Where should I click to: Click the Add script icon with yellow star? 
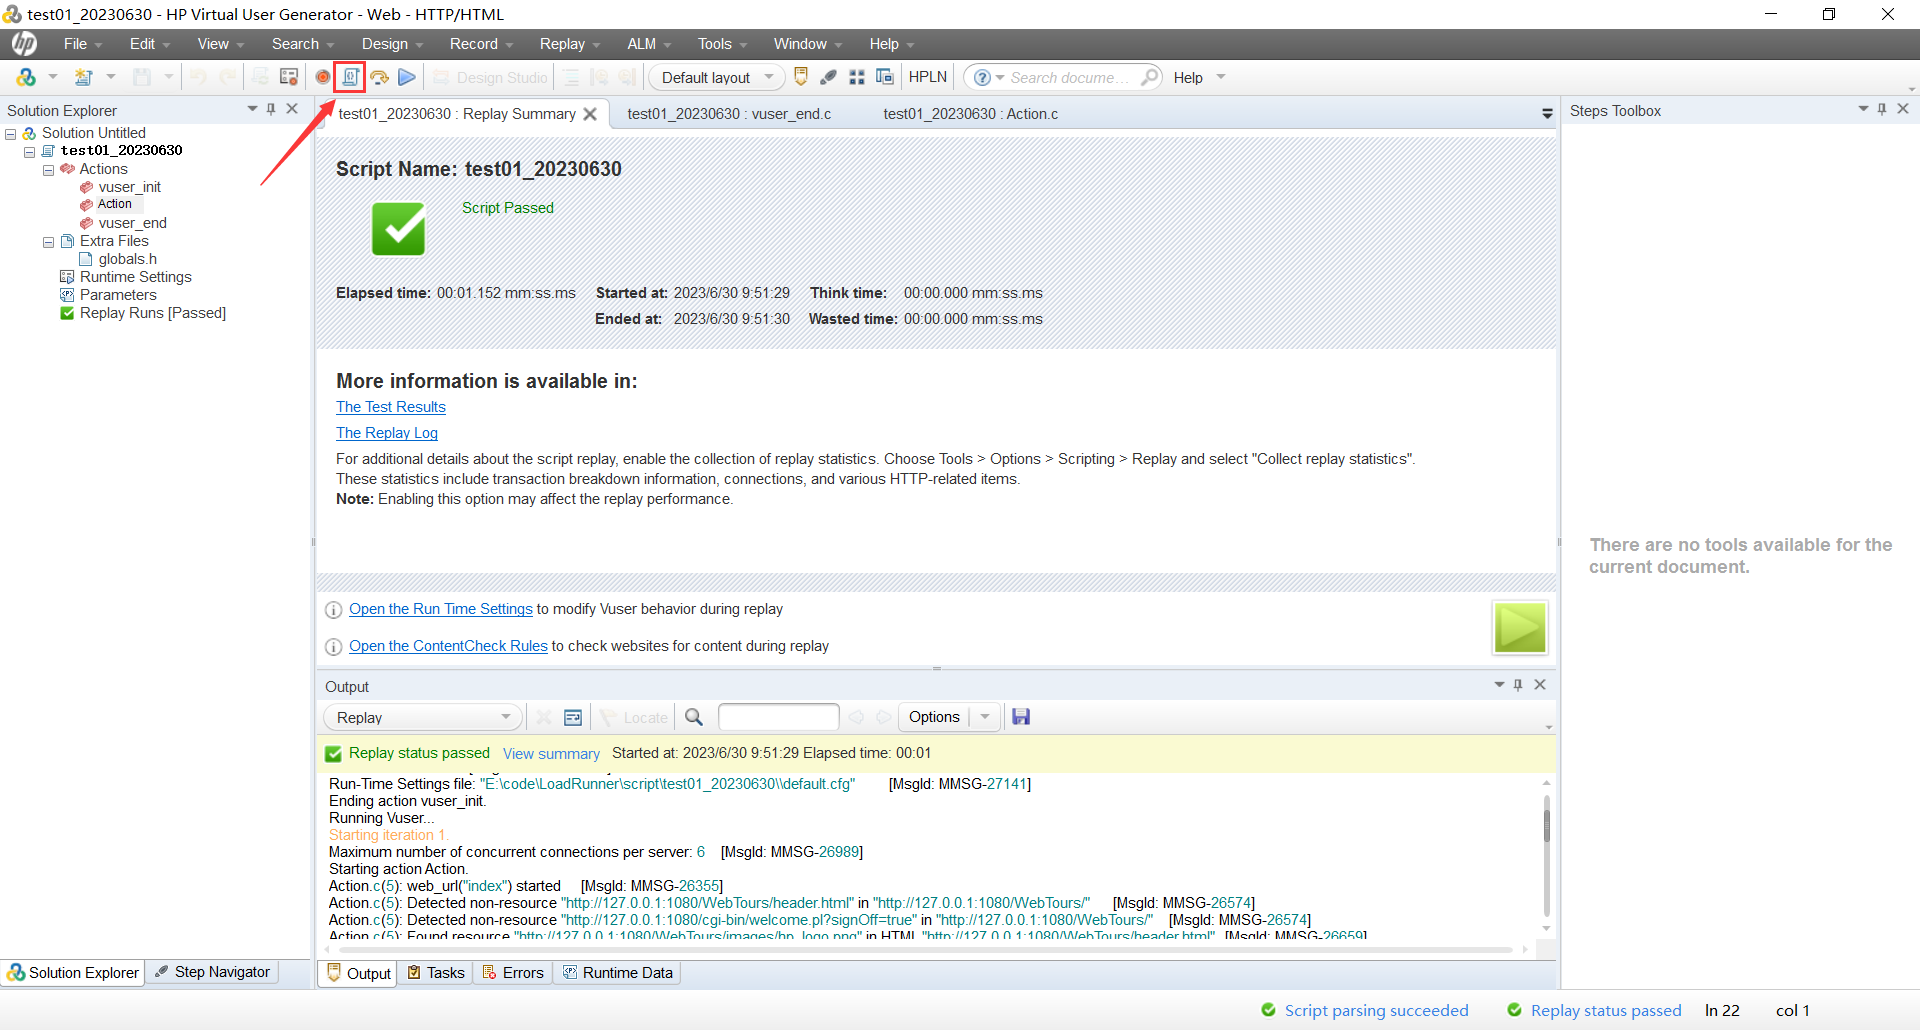(x=84, y=77)
